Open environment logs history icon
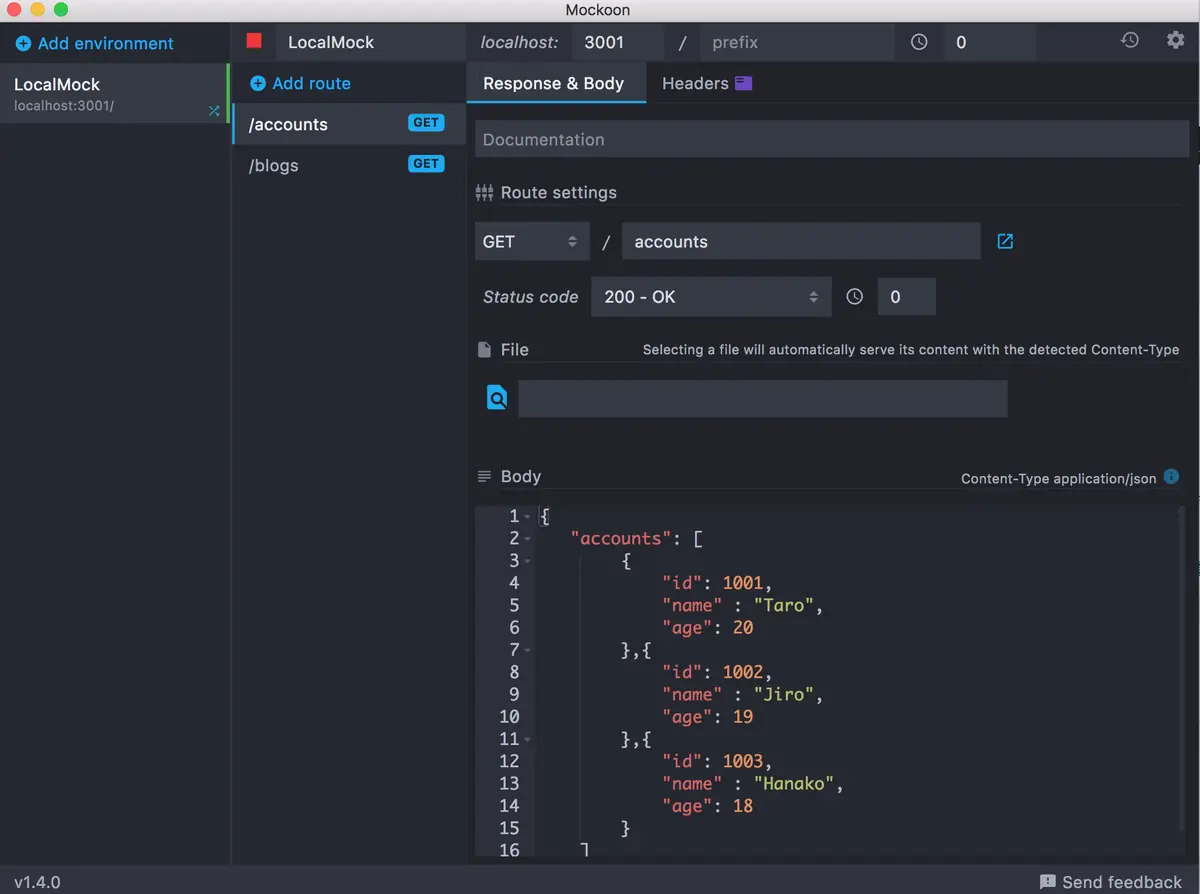Screen dimensions: 1200x894 click(1130, 41)
